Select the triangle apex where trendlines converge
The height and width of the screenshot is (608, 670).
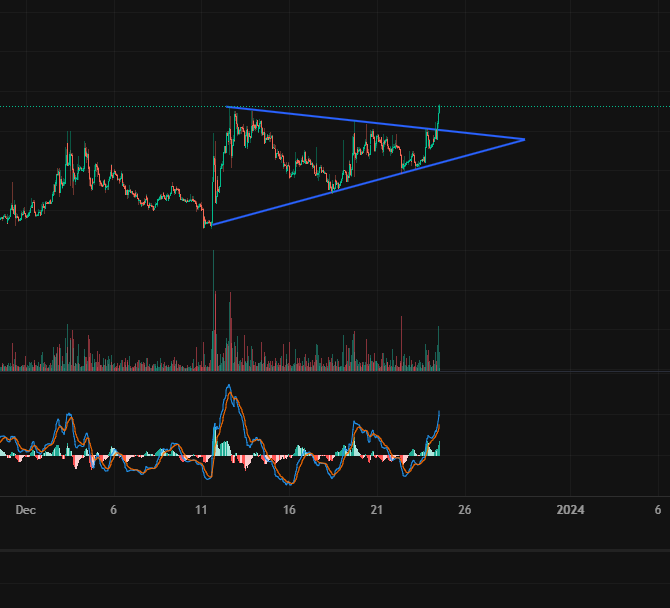pyautogui.click(x=524, y=140)
